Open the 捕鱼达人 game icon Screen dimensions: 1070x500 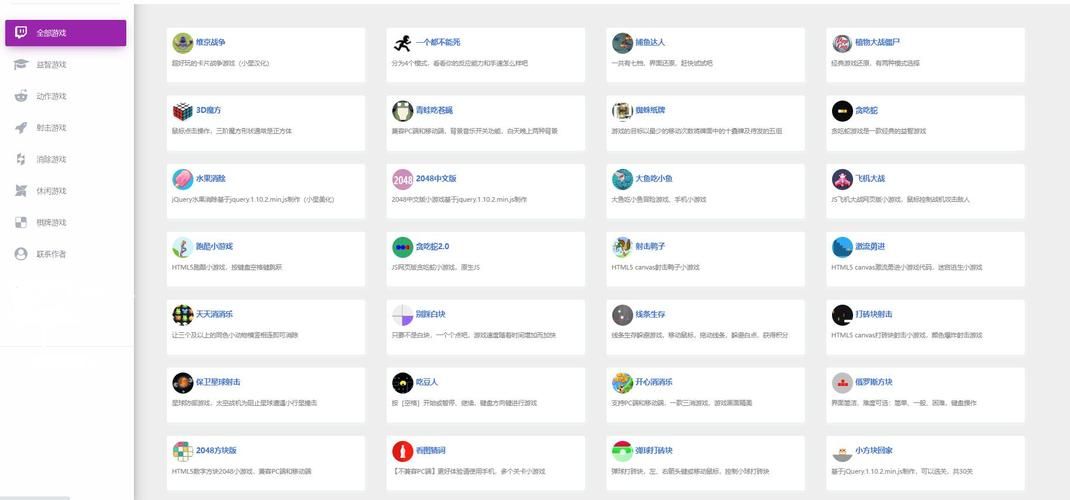pyautogui.click(x=622, y=43)
